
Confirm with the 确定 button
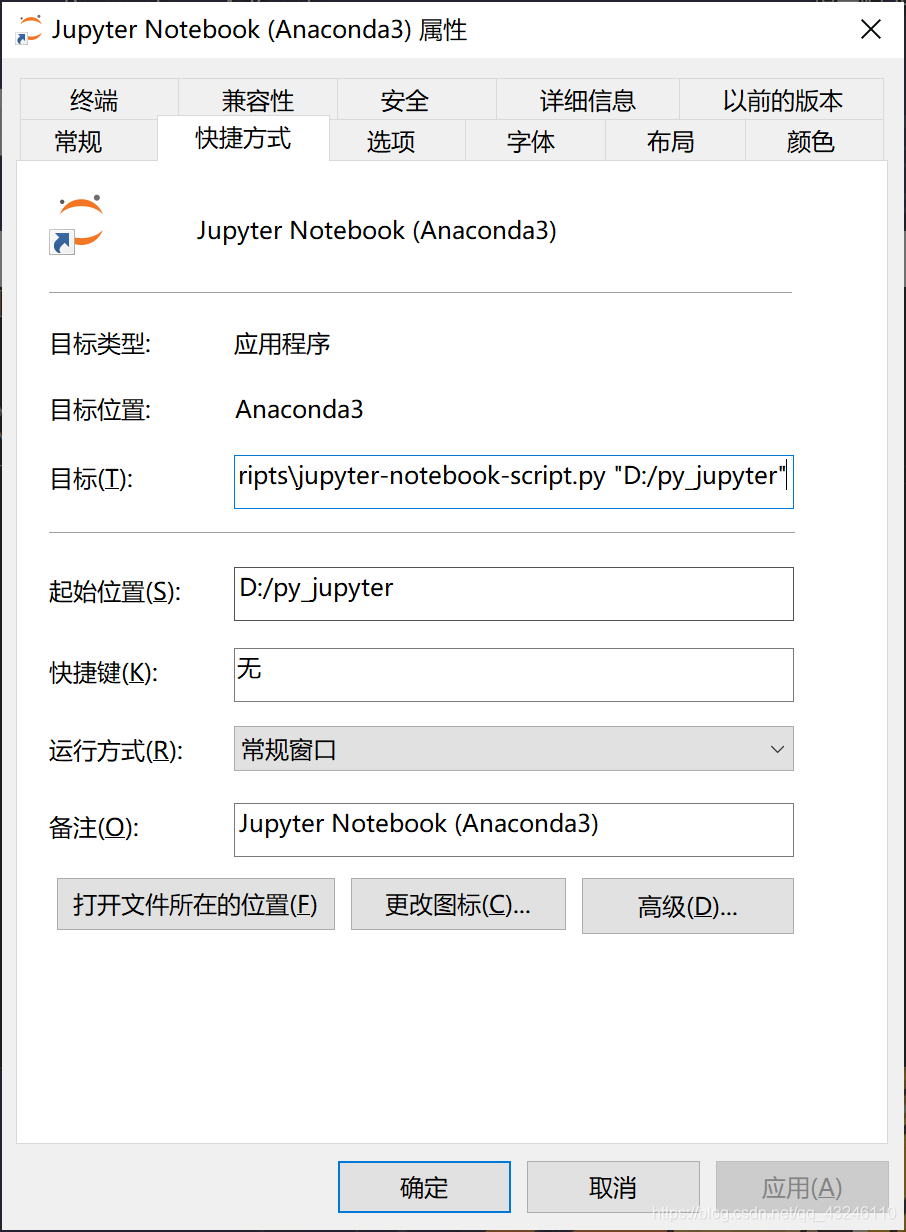click(x=424, y=1187)
